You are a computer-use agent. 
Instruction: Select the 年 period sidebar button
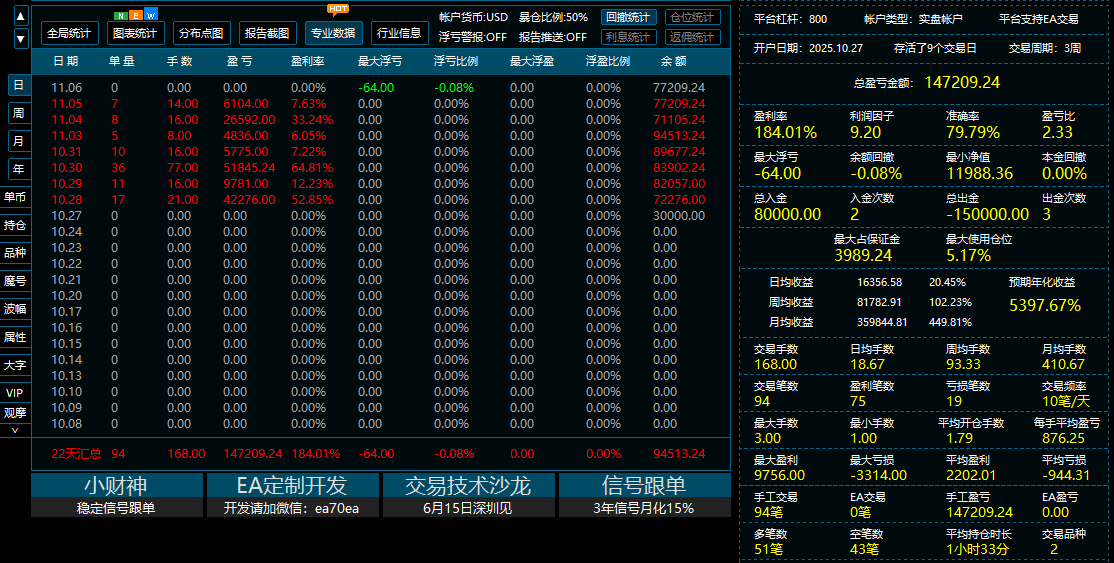[x=18, y=168]
